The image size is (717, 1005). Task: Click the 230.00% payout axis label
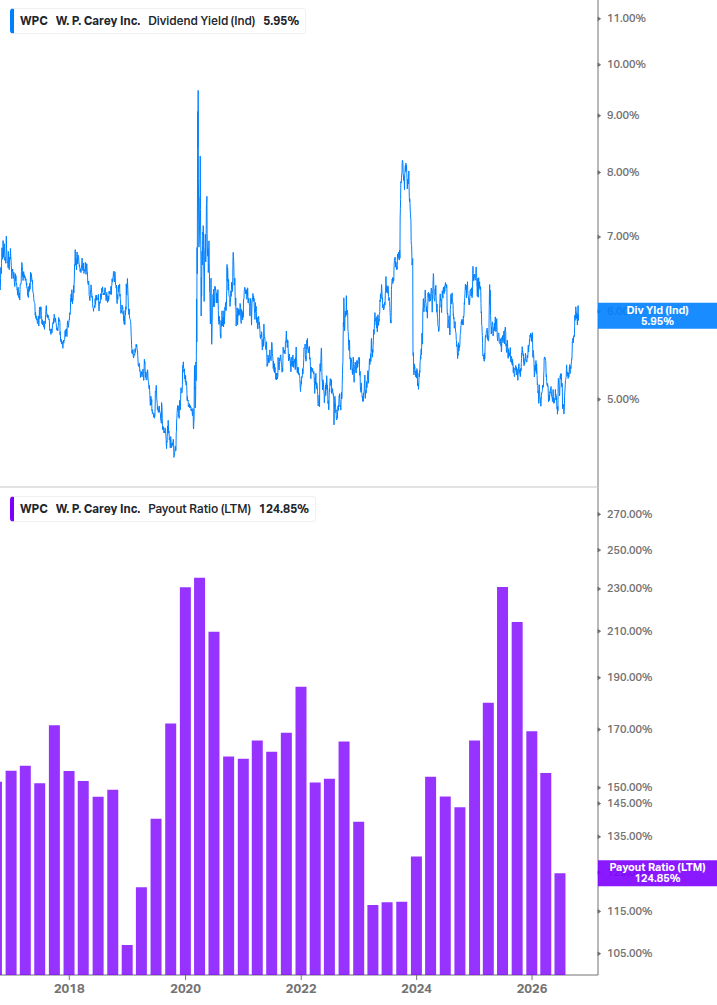tap(629, 588)
